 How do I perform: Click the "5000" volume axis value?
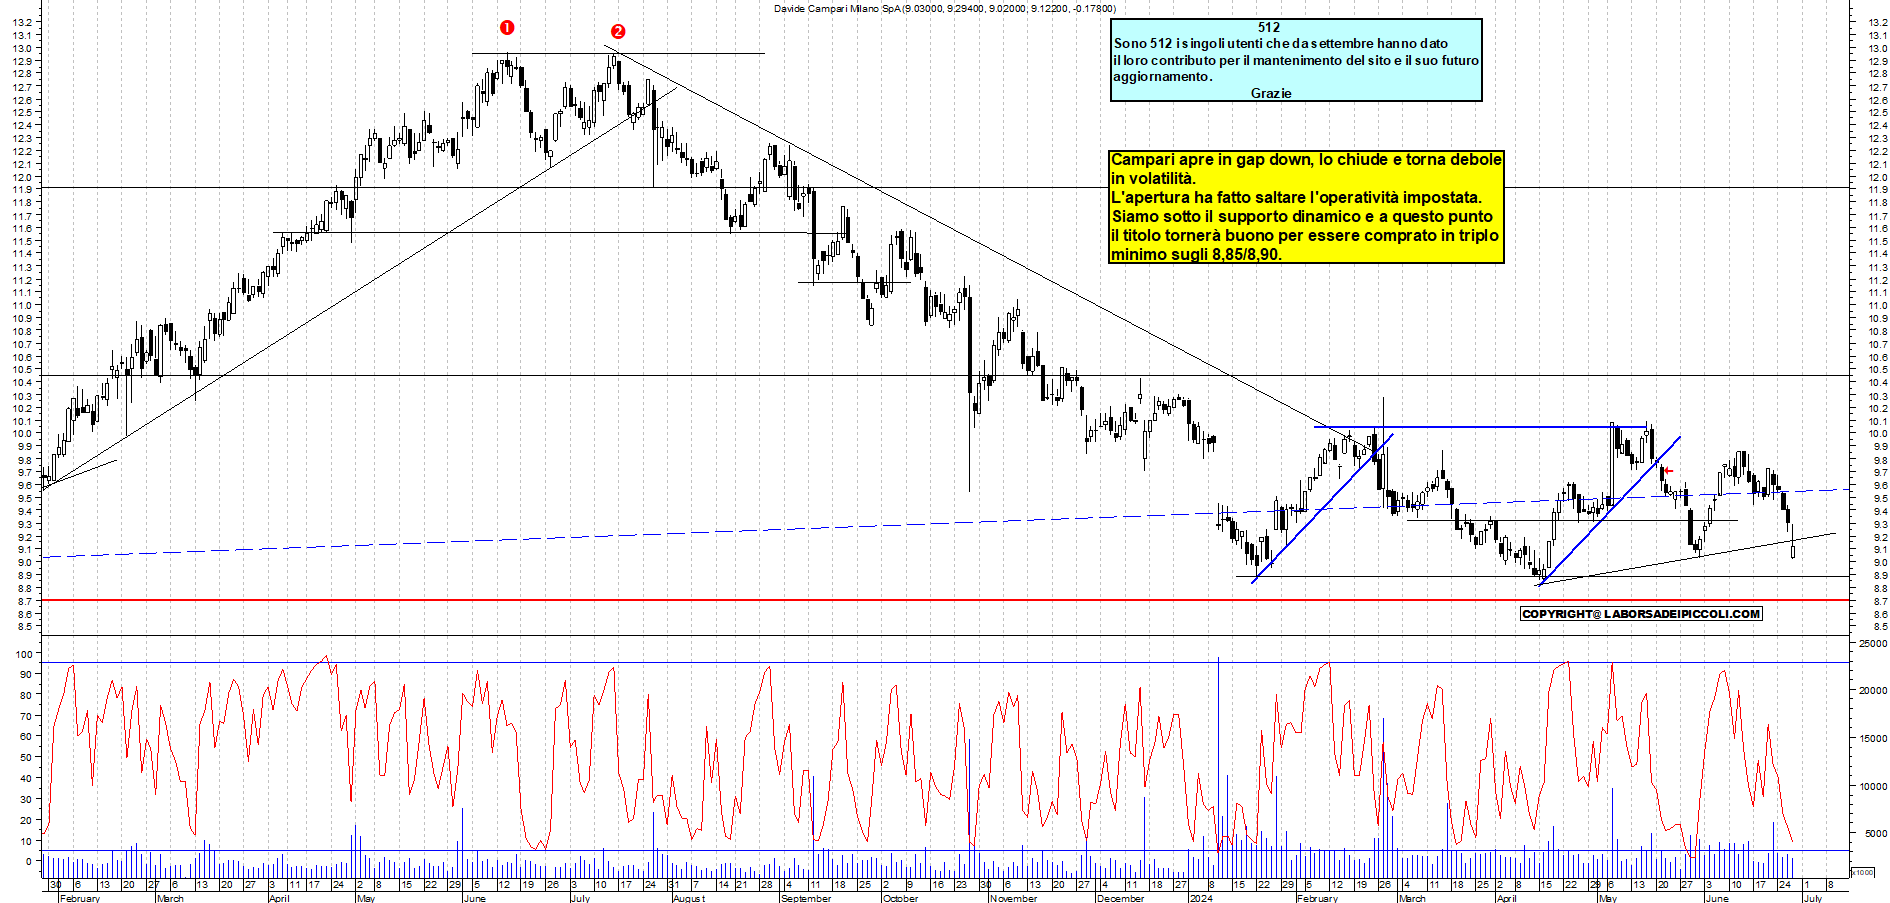(1875, 833)
